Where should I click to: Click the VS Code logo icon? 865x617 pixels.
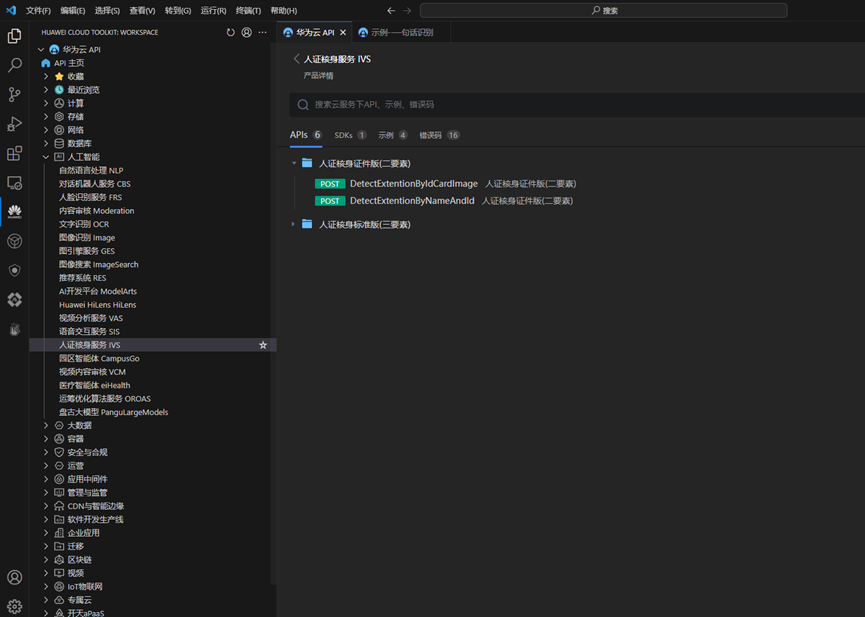point(11,10)
